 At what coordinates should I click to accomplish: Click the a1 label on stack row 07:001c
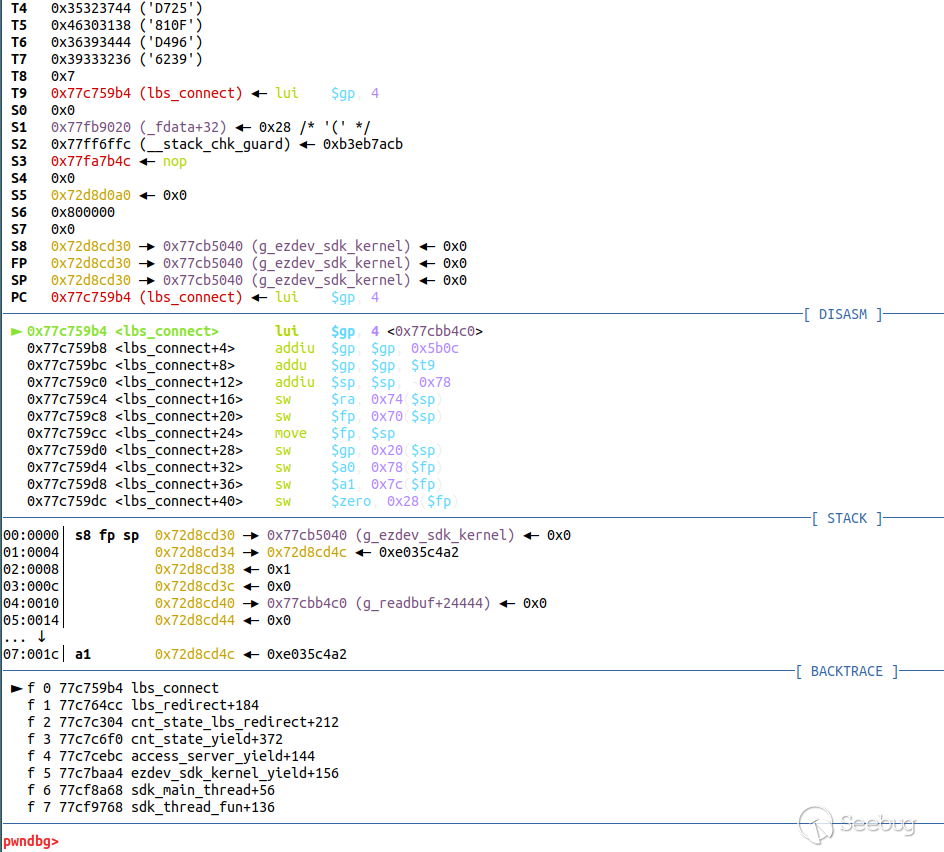coord(83,654)
